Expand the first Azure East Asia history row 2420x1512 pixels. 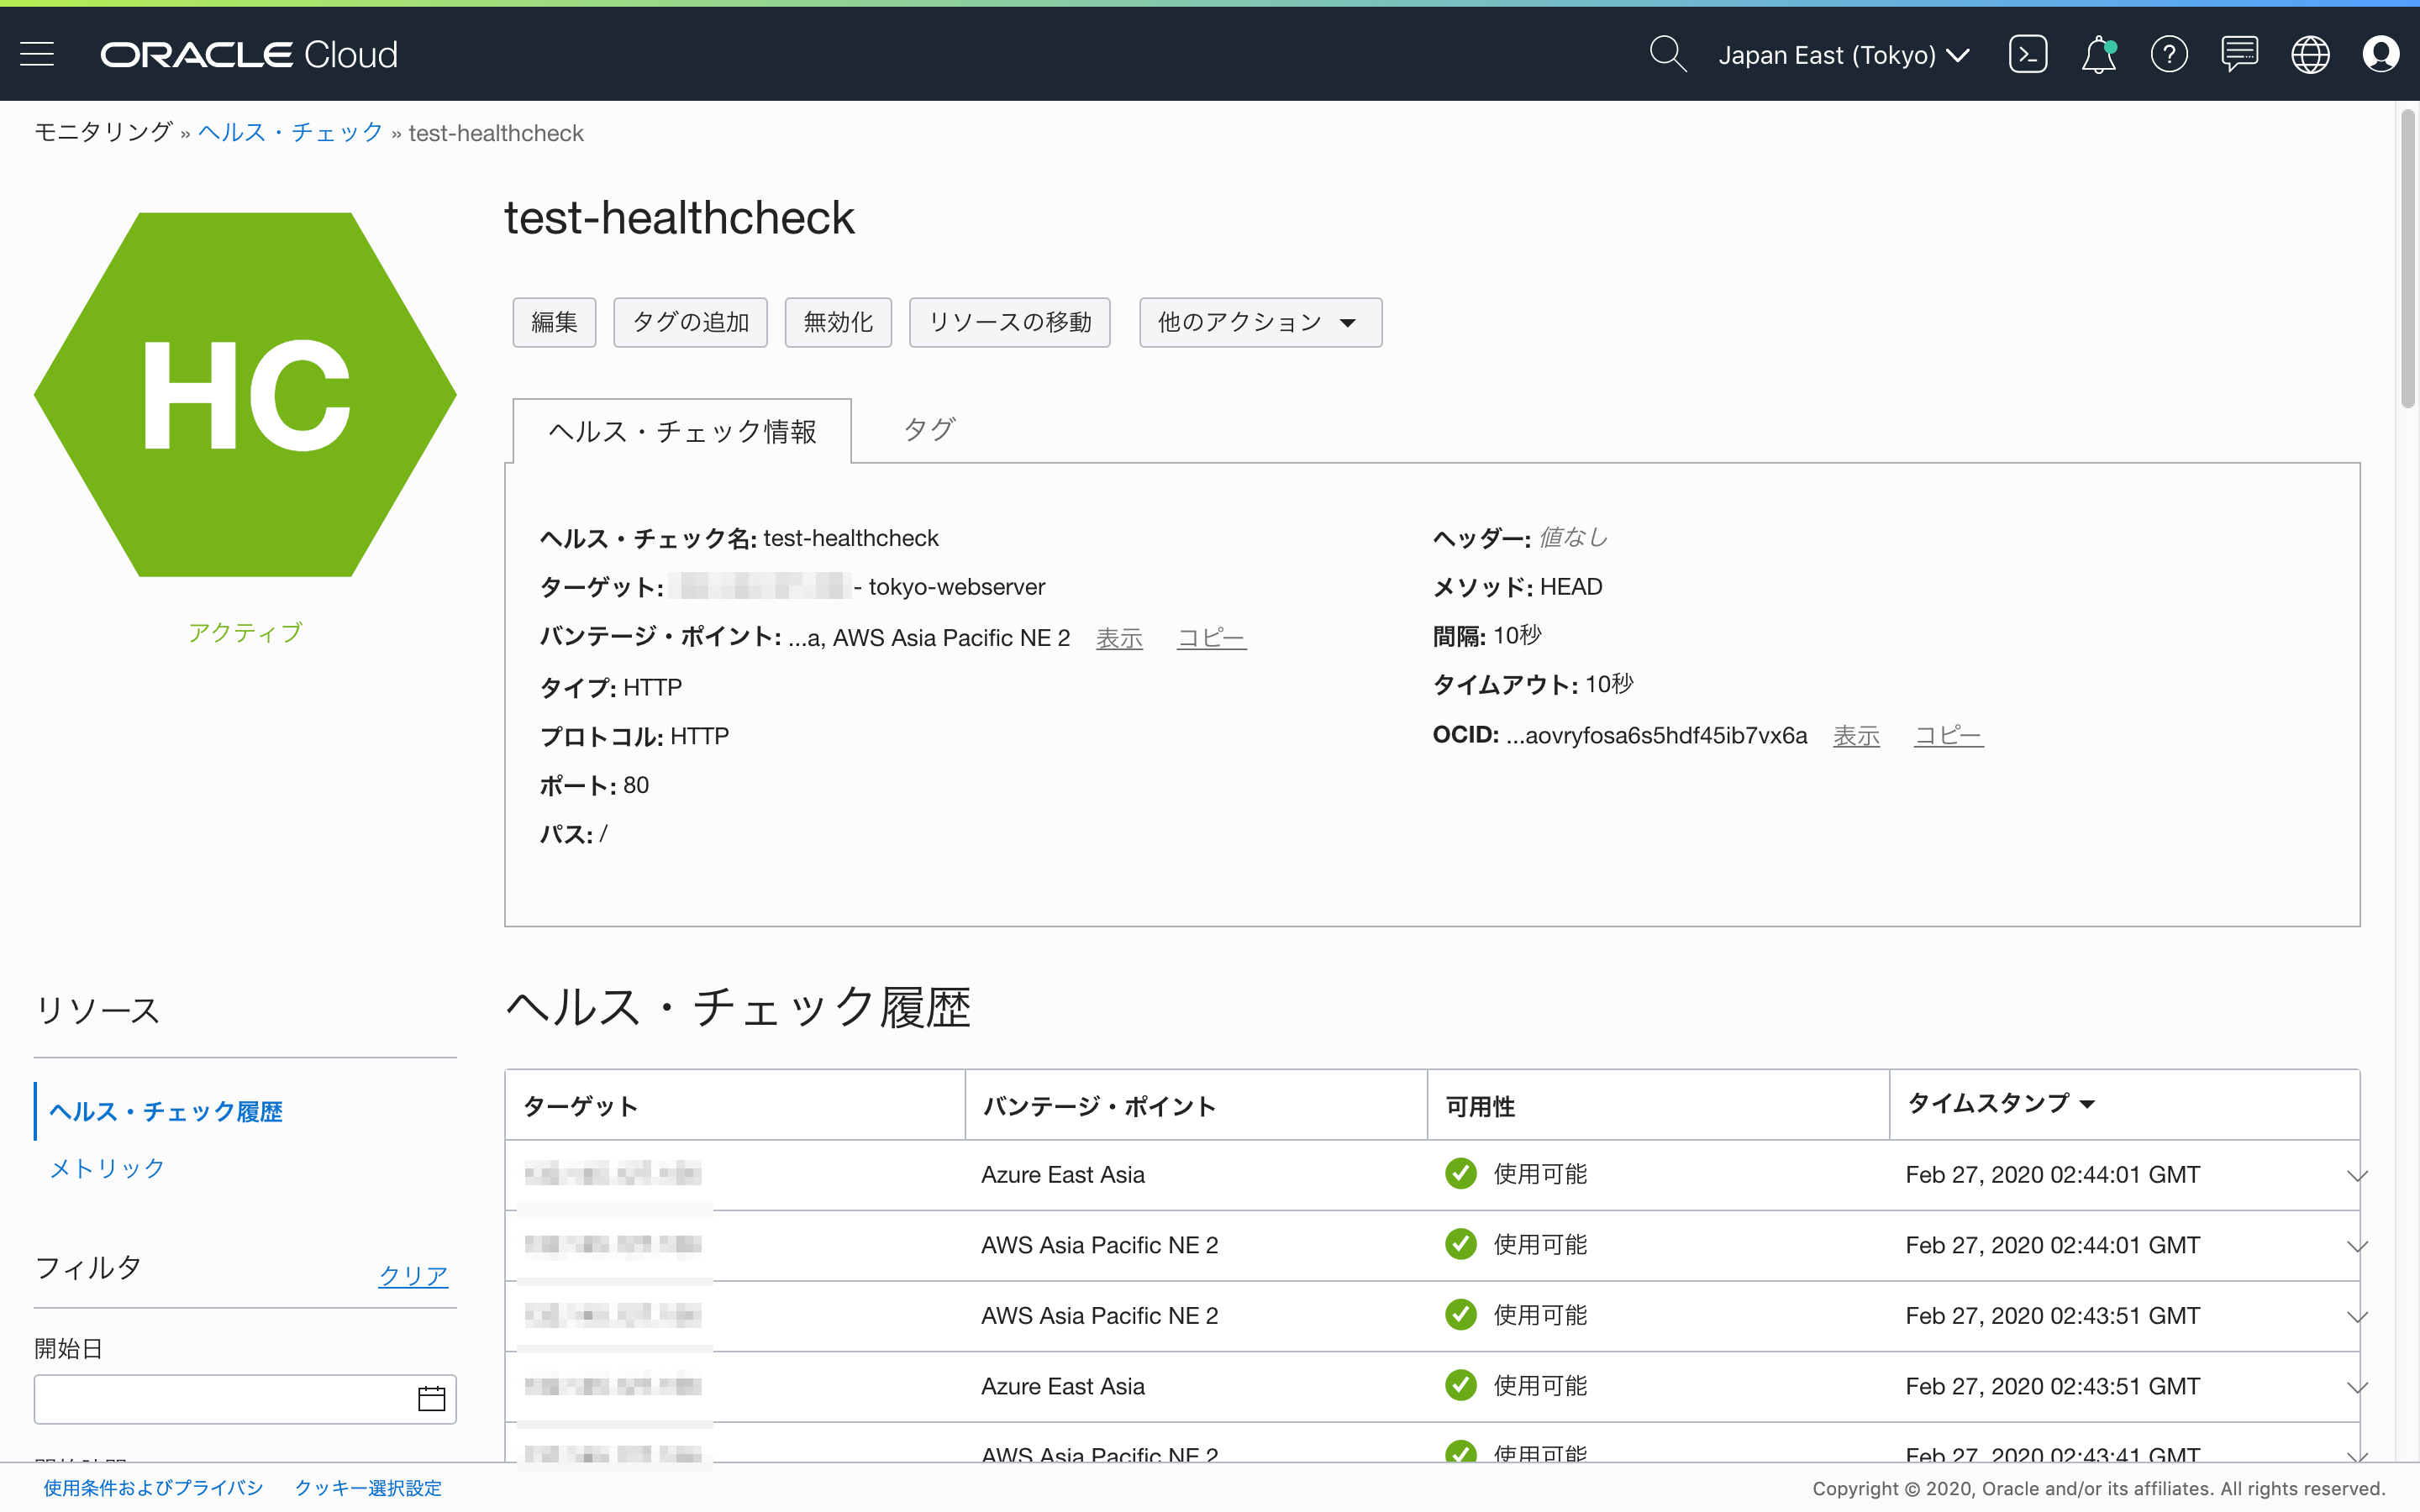(x=2357, y=1175)
